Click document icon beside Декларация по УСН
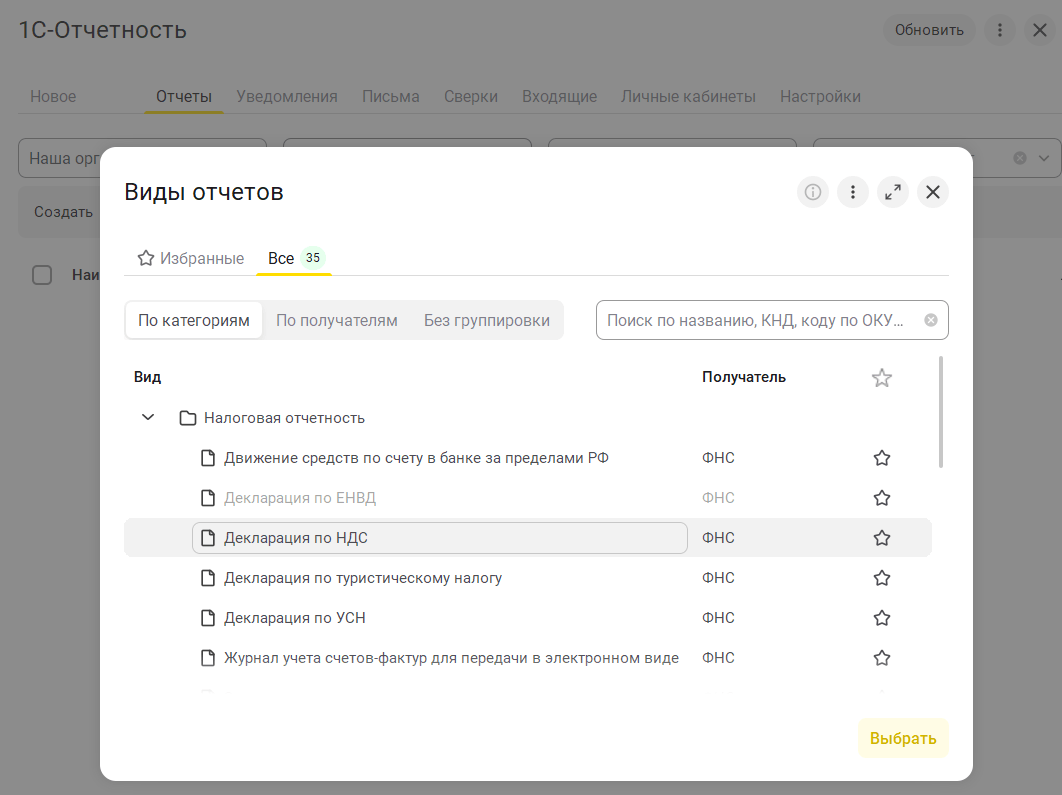The image size is (1062, 795). [x=208, y=618]
